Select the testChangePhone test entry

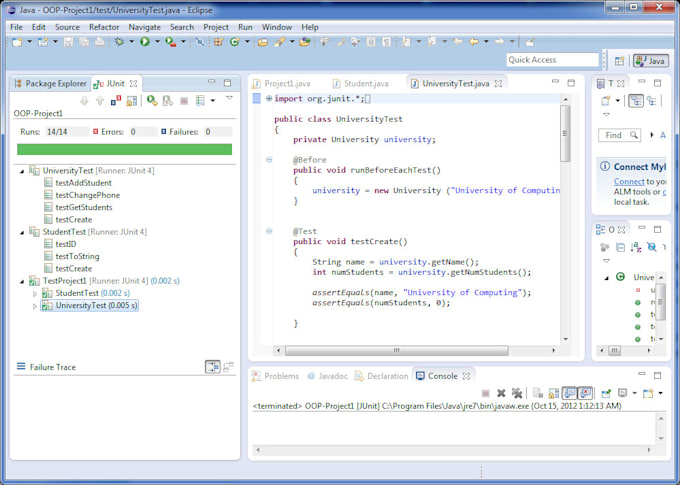tap(87, 195)
